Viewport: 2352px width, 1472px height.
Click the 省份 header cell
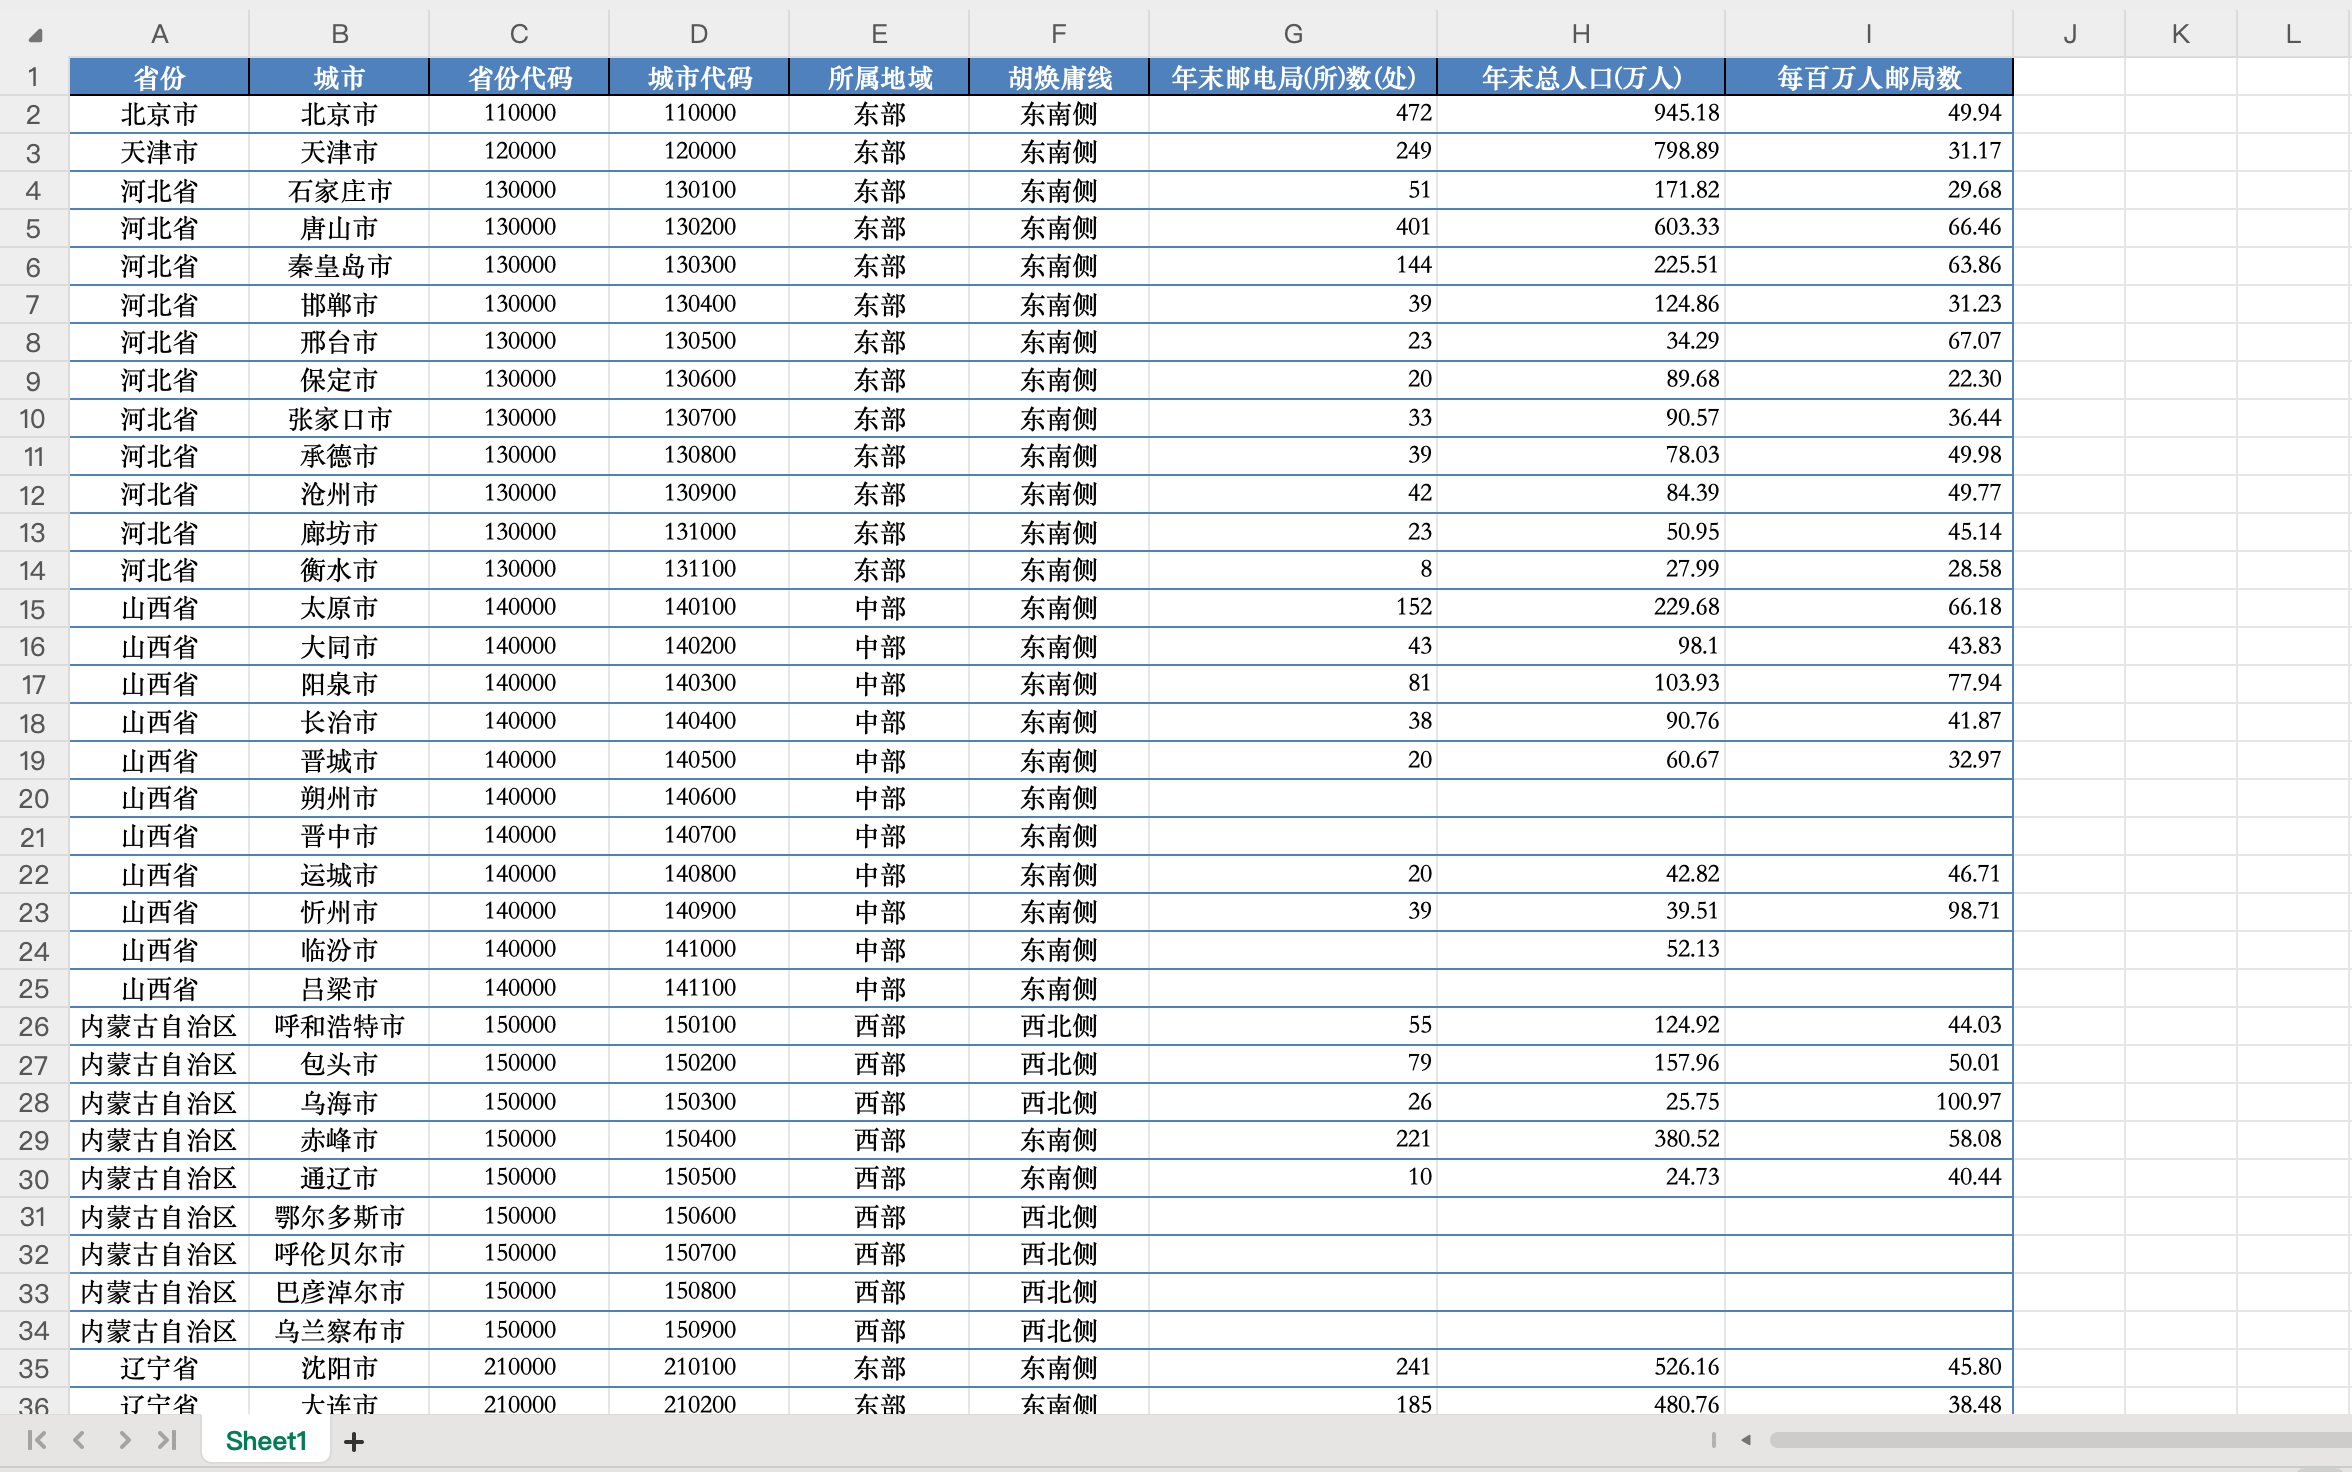coord(159,77)
